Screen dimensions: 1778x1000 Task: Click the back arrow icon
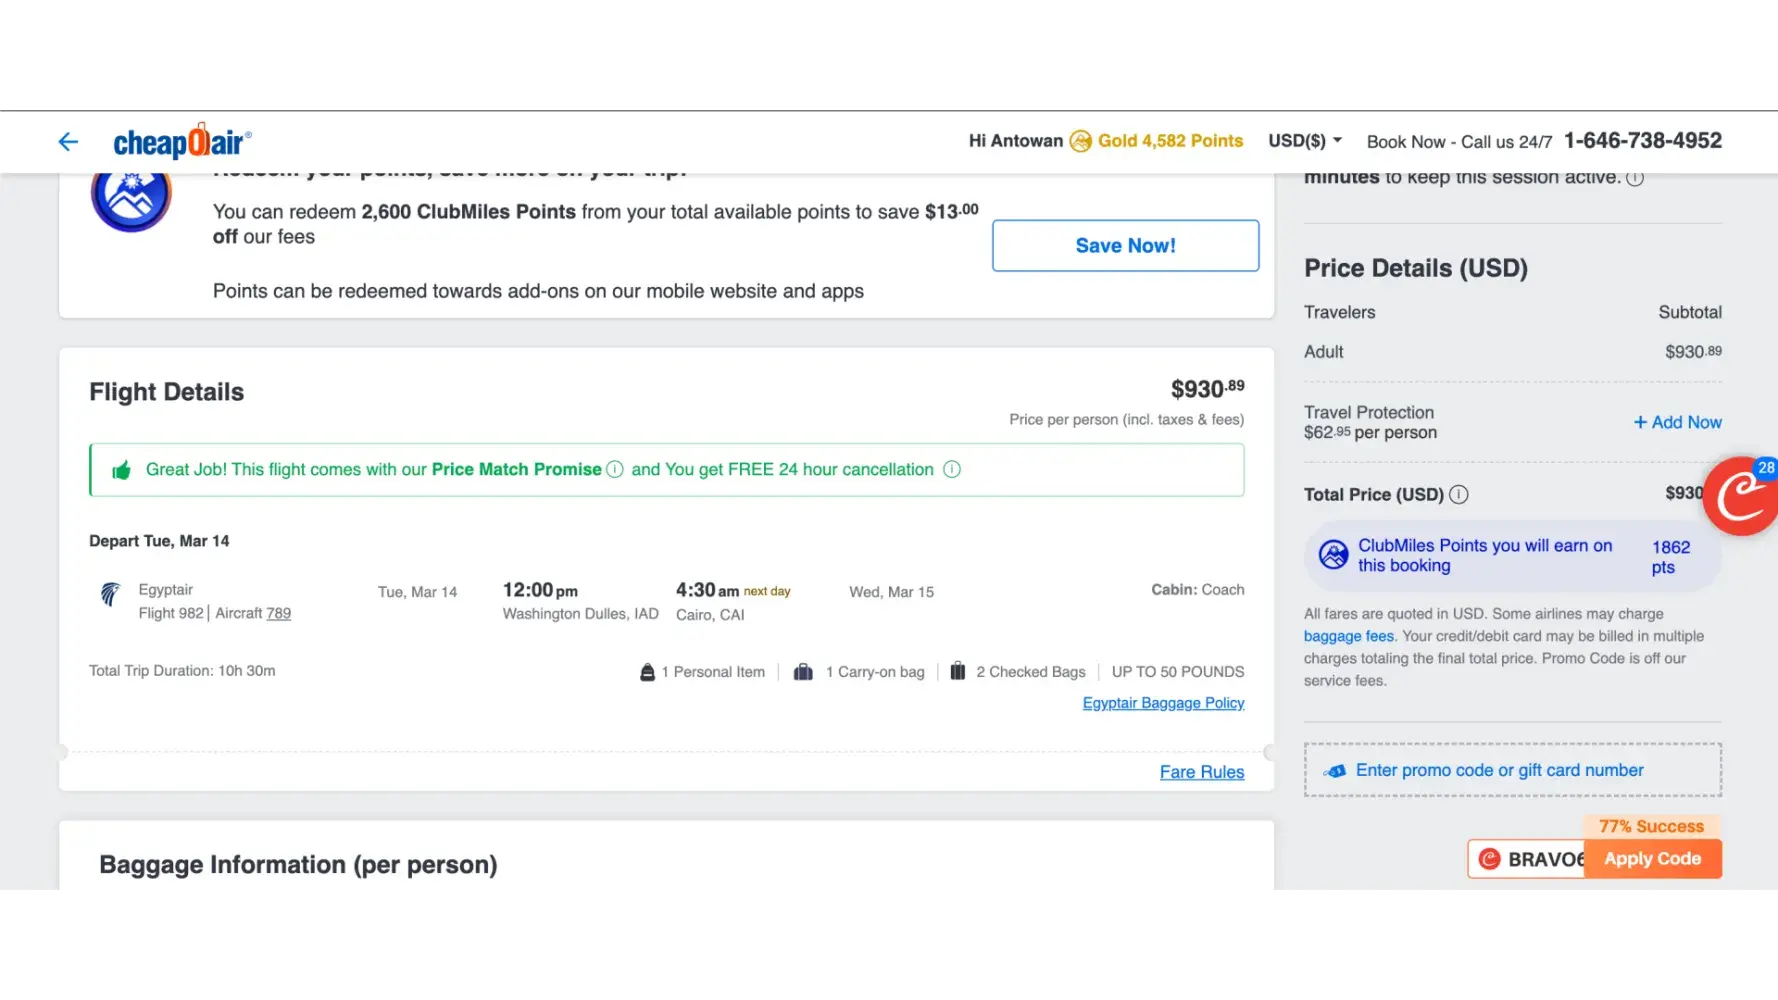pos(68,142)
